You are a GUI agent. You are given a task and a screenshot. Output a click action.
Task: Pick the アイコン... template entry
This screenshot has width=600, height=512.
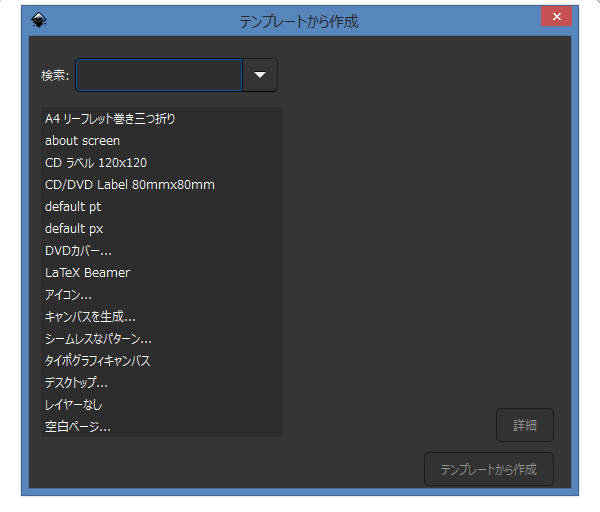coord(161,295)
